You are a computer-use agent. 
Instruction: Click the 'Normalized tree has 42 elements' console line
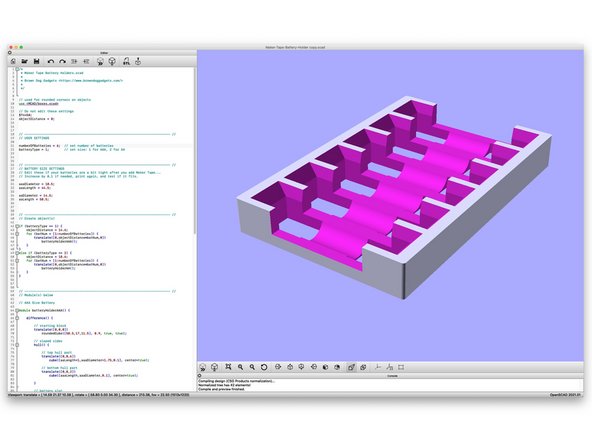pos(224,385)
